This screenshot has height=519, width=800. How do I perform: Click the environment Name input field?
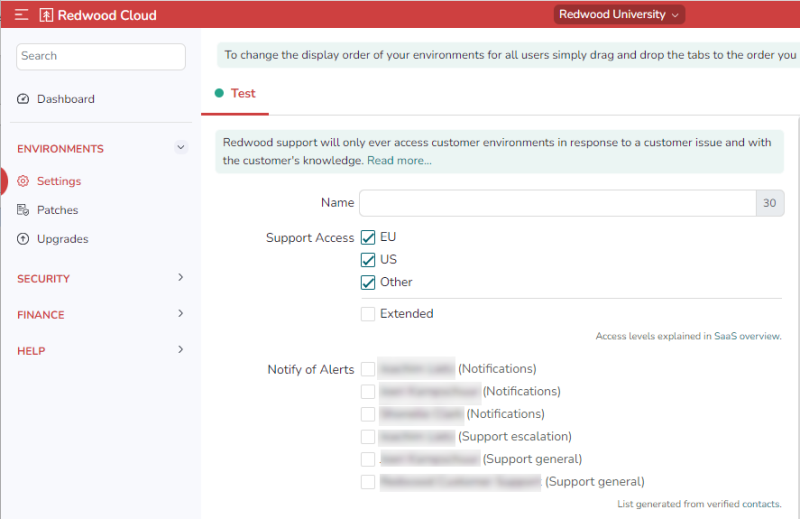click(x=557, y=203)
